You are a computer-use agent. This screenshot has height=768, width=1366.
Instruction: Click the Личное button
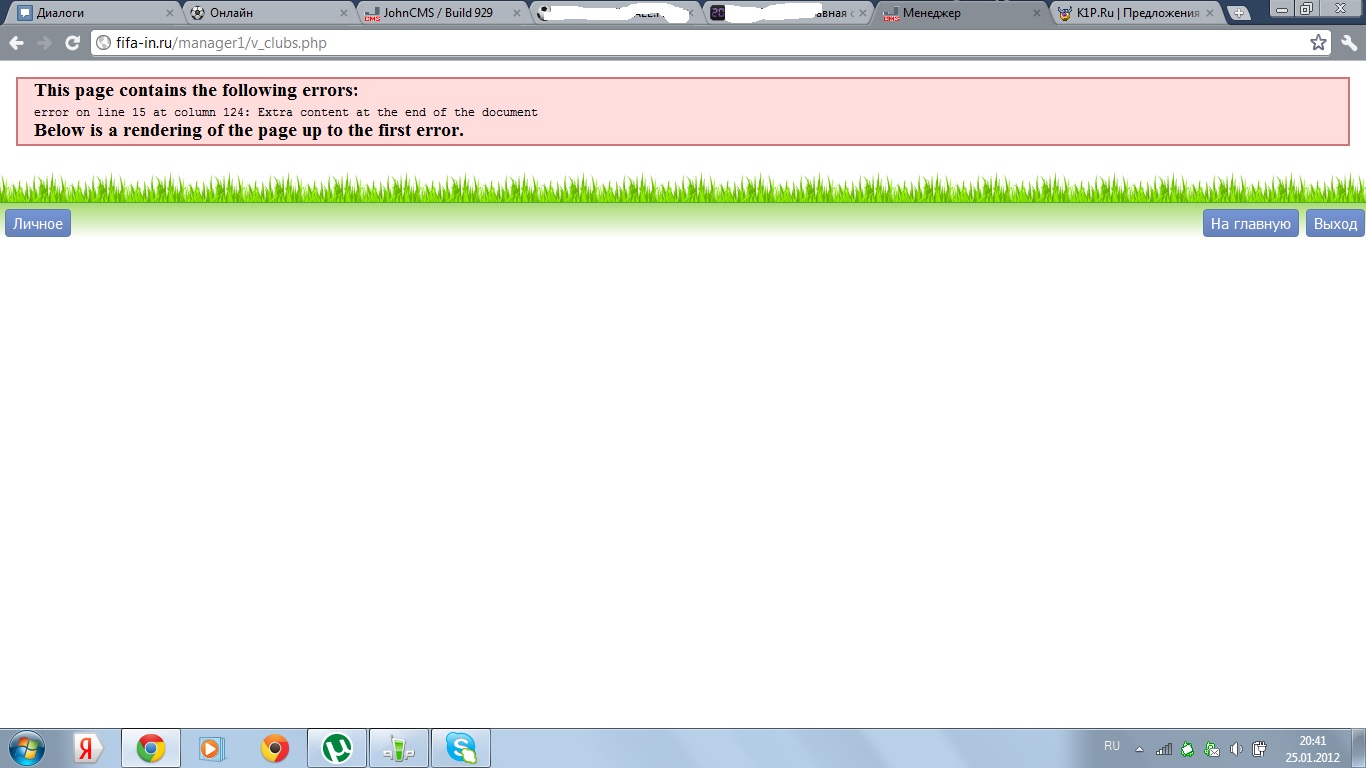click(38, 224)
